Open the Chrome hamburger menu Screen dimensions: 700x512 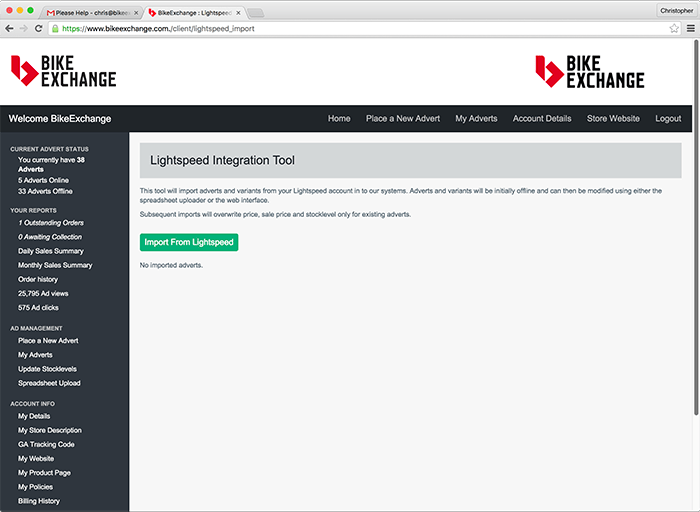tap(691, 29)
